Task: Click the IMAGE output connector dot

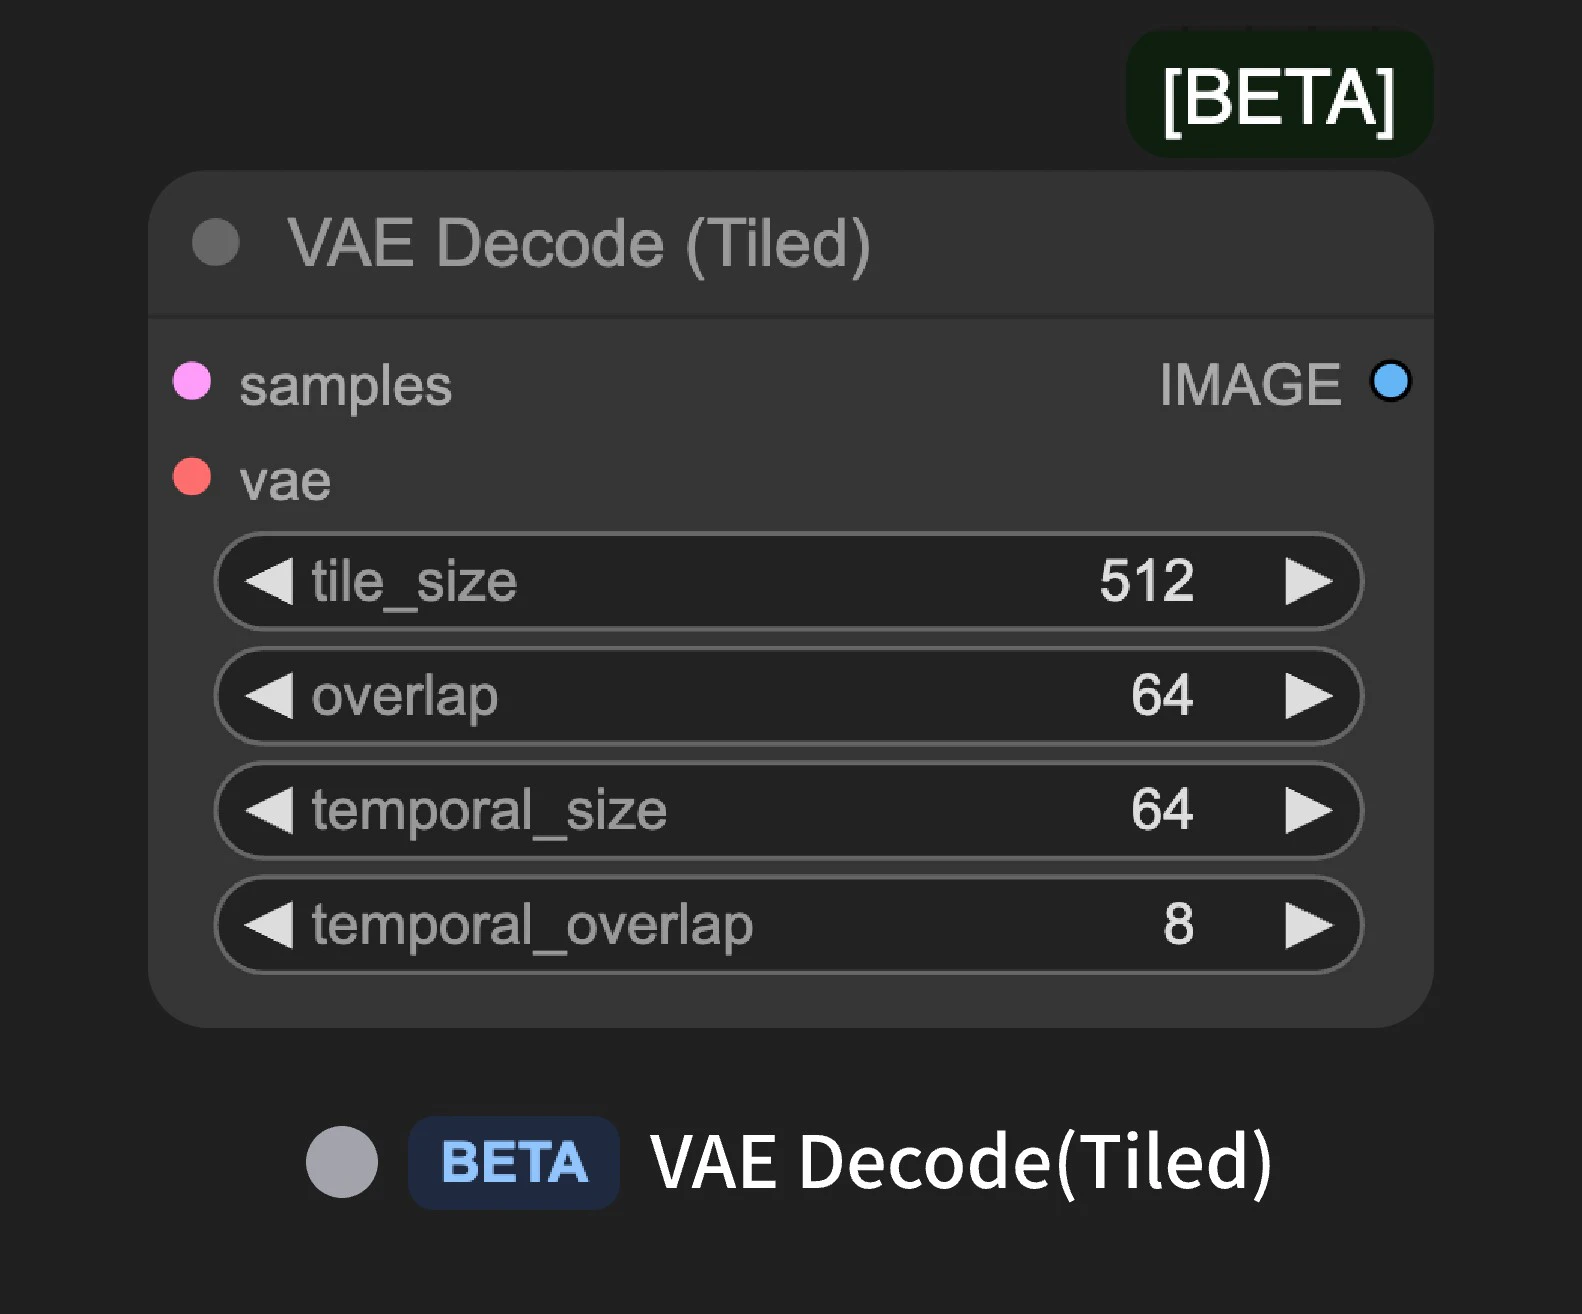Action: pyautogui.click(x=1391, y=381)
